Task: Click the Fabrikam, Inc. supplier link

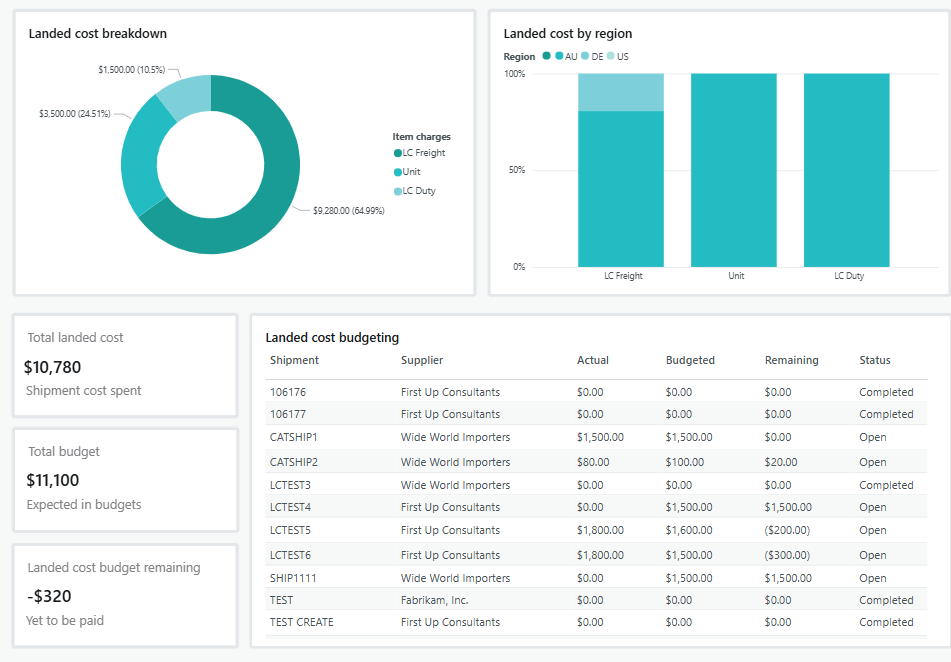Action: tap(433, 599)
